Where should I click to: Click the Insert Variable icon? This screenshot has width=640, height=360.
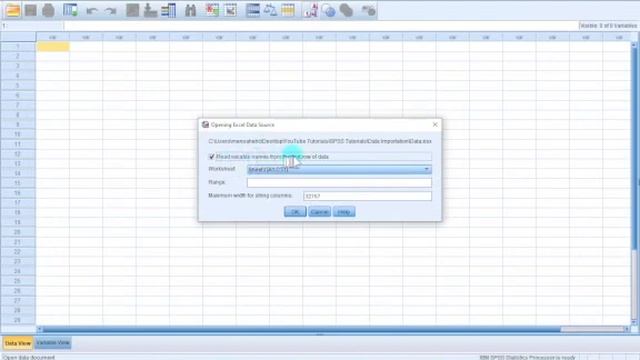231,10
